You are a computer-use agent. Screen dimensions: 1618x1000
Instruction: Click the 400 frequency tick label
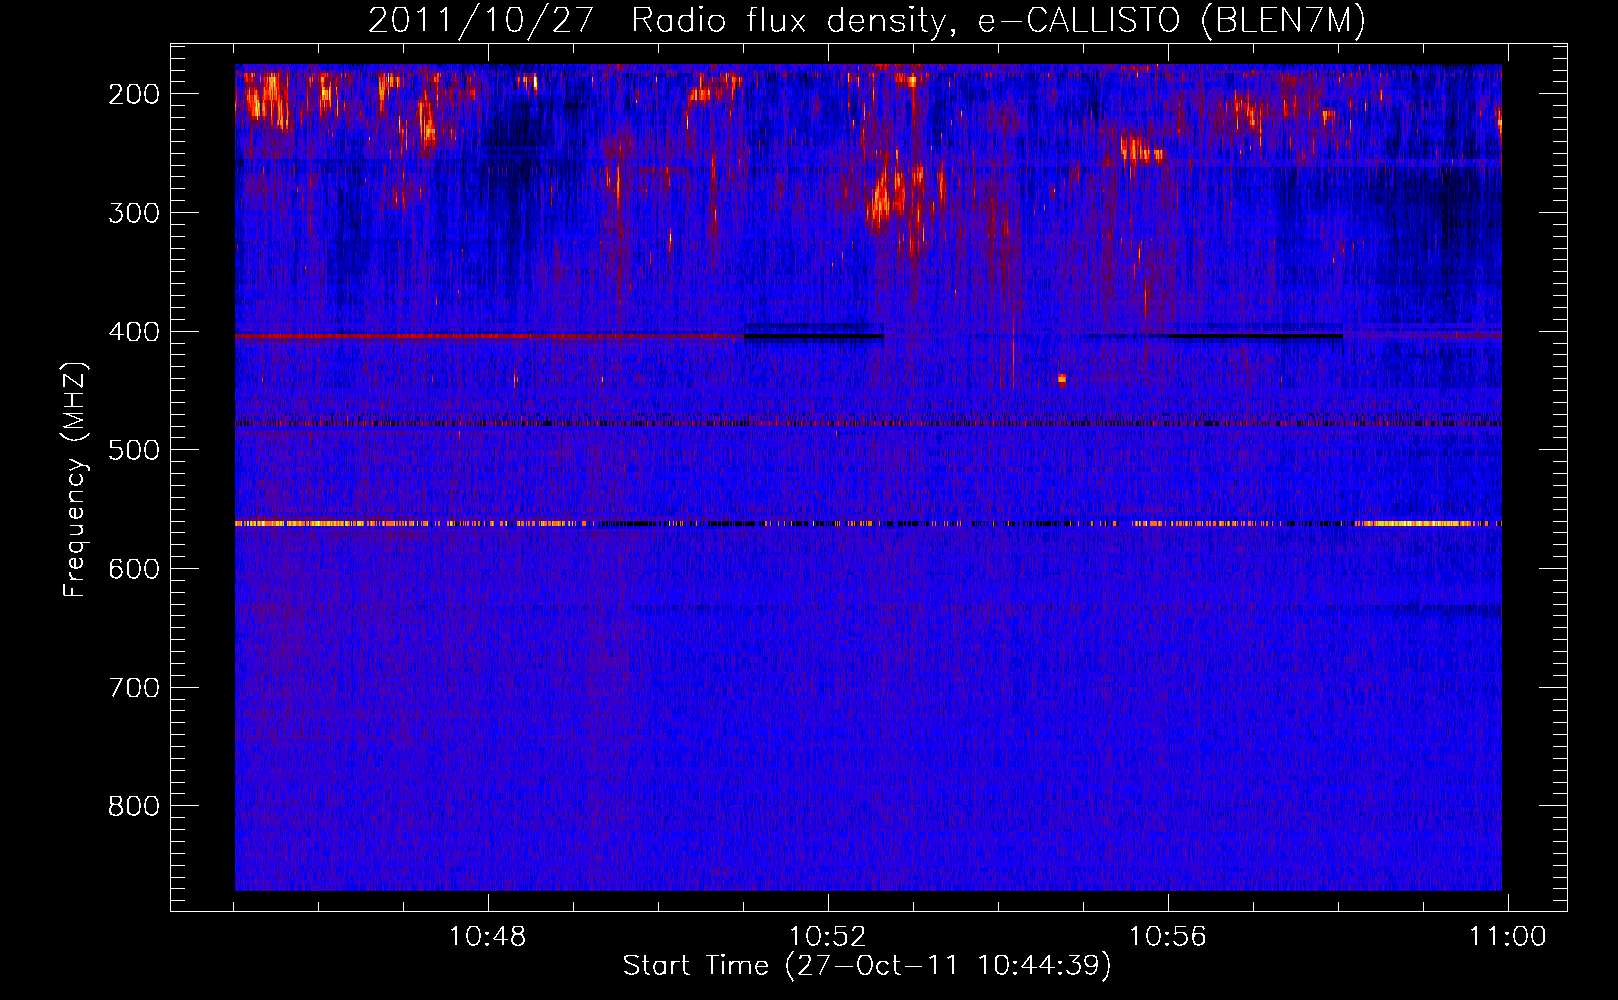tap(134, 332)
